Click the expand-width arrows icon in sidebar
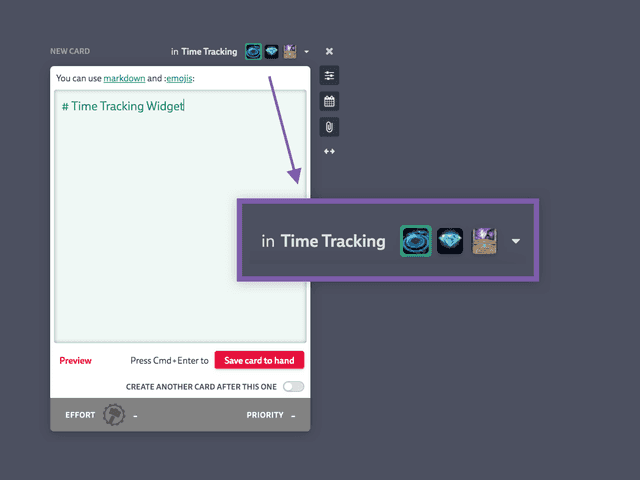The image size is (640, 480). pyautogui.click(x=329, y=151)
